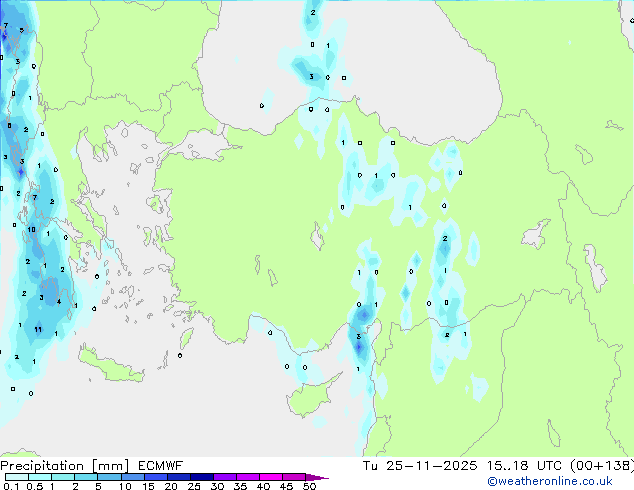
Task: Pick the 10 to 15 mm legend swatch
Action: (x=132, y=477)
